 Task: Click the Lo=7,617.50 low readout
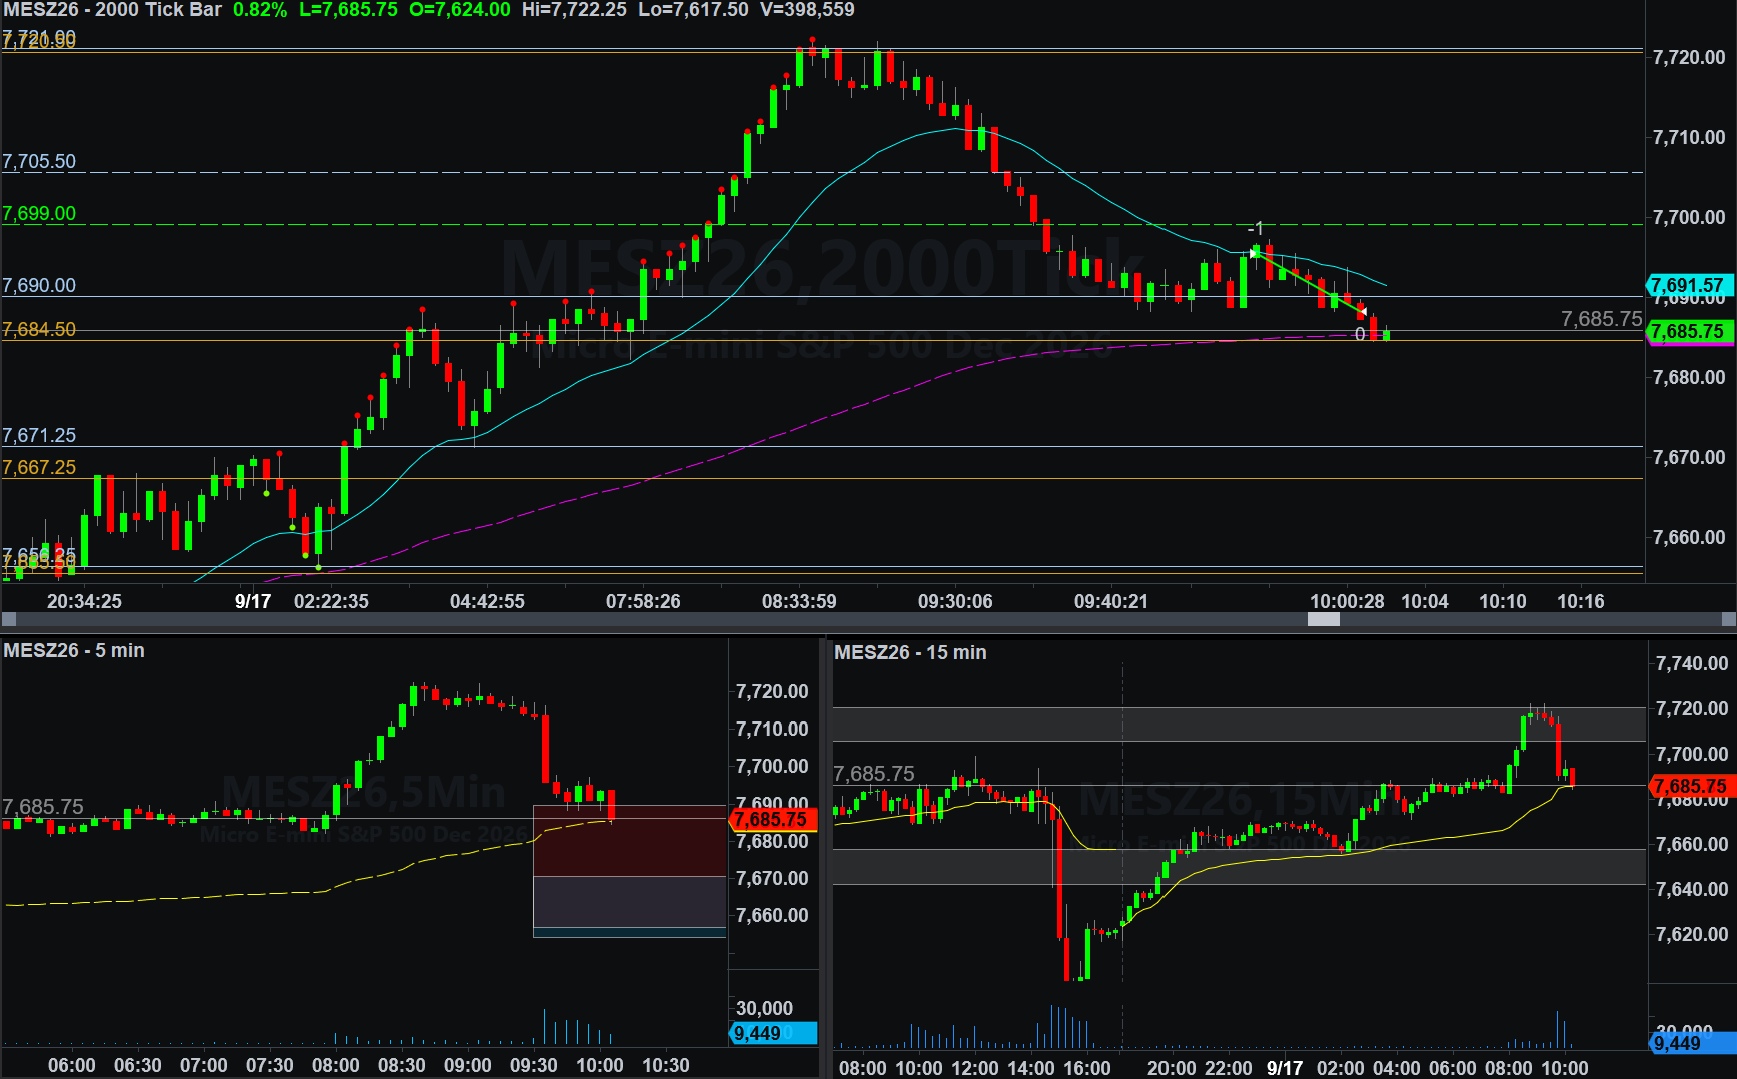tap(693, 10)
